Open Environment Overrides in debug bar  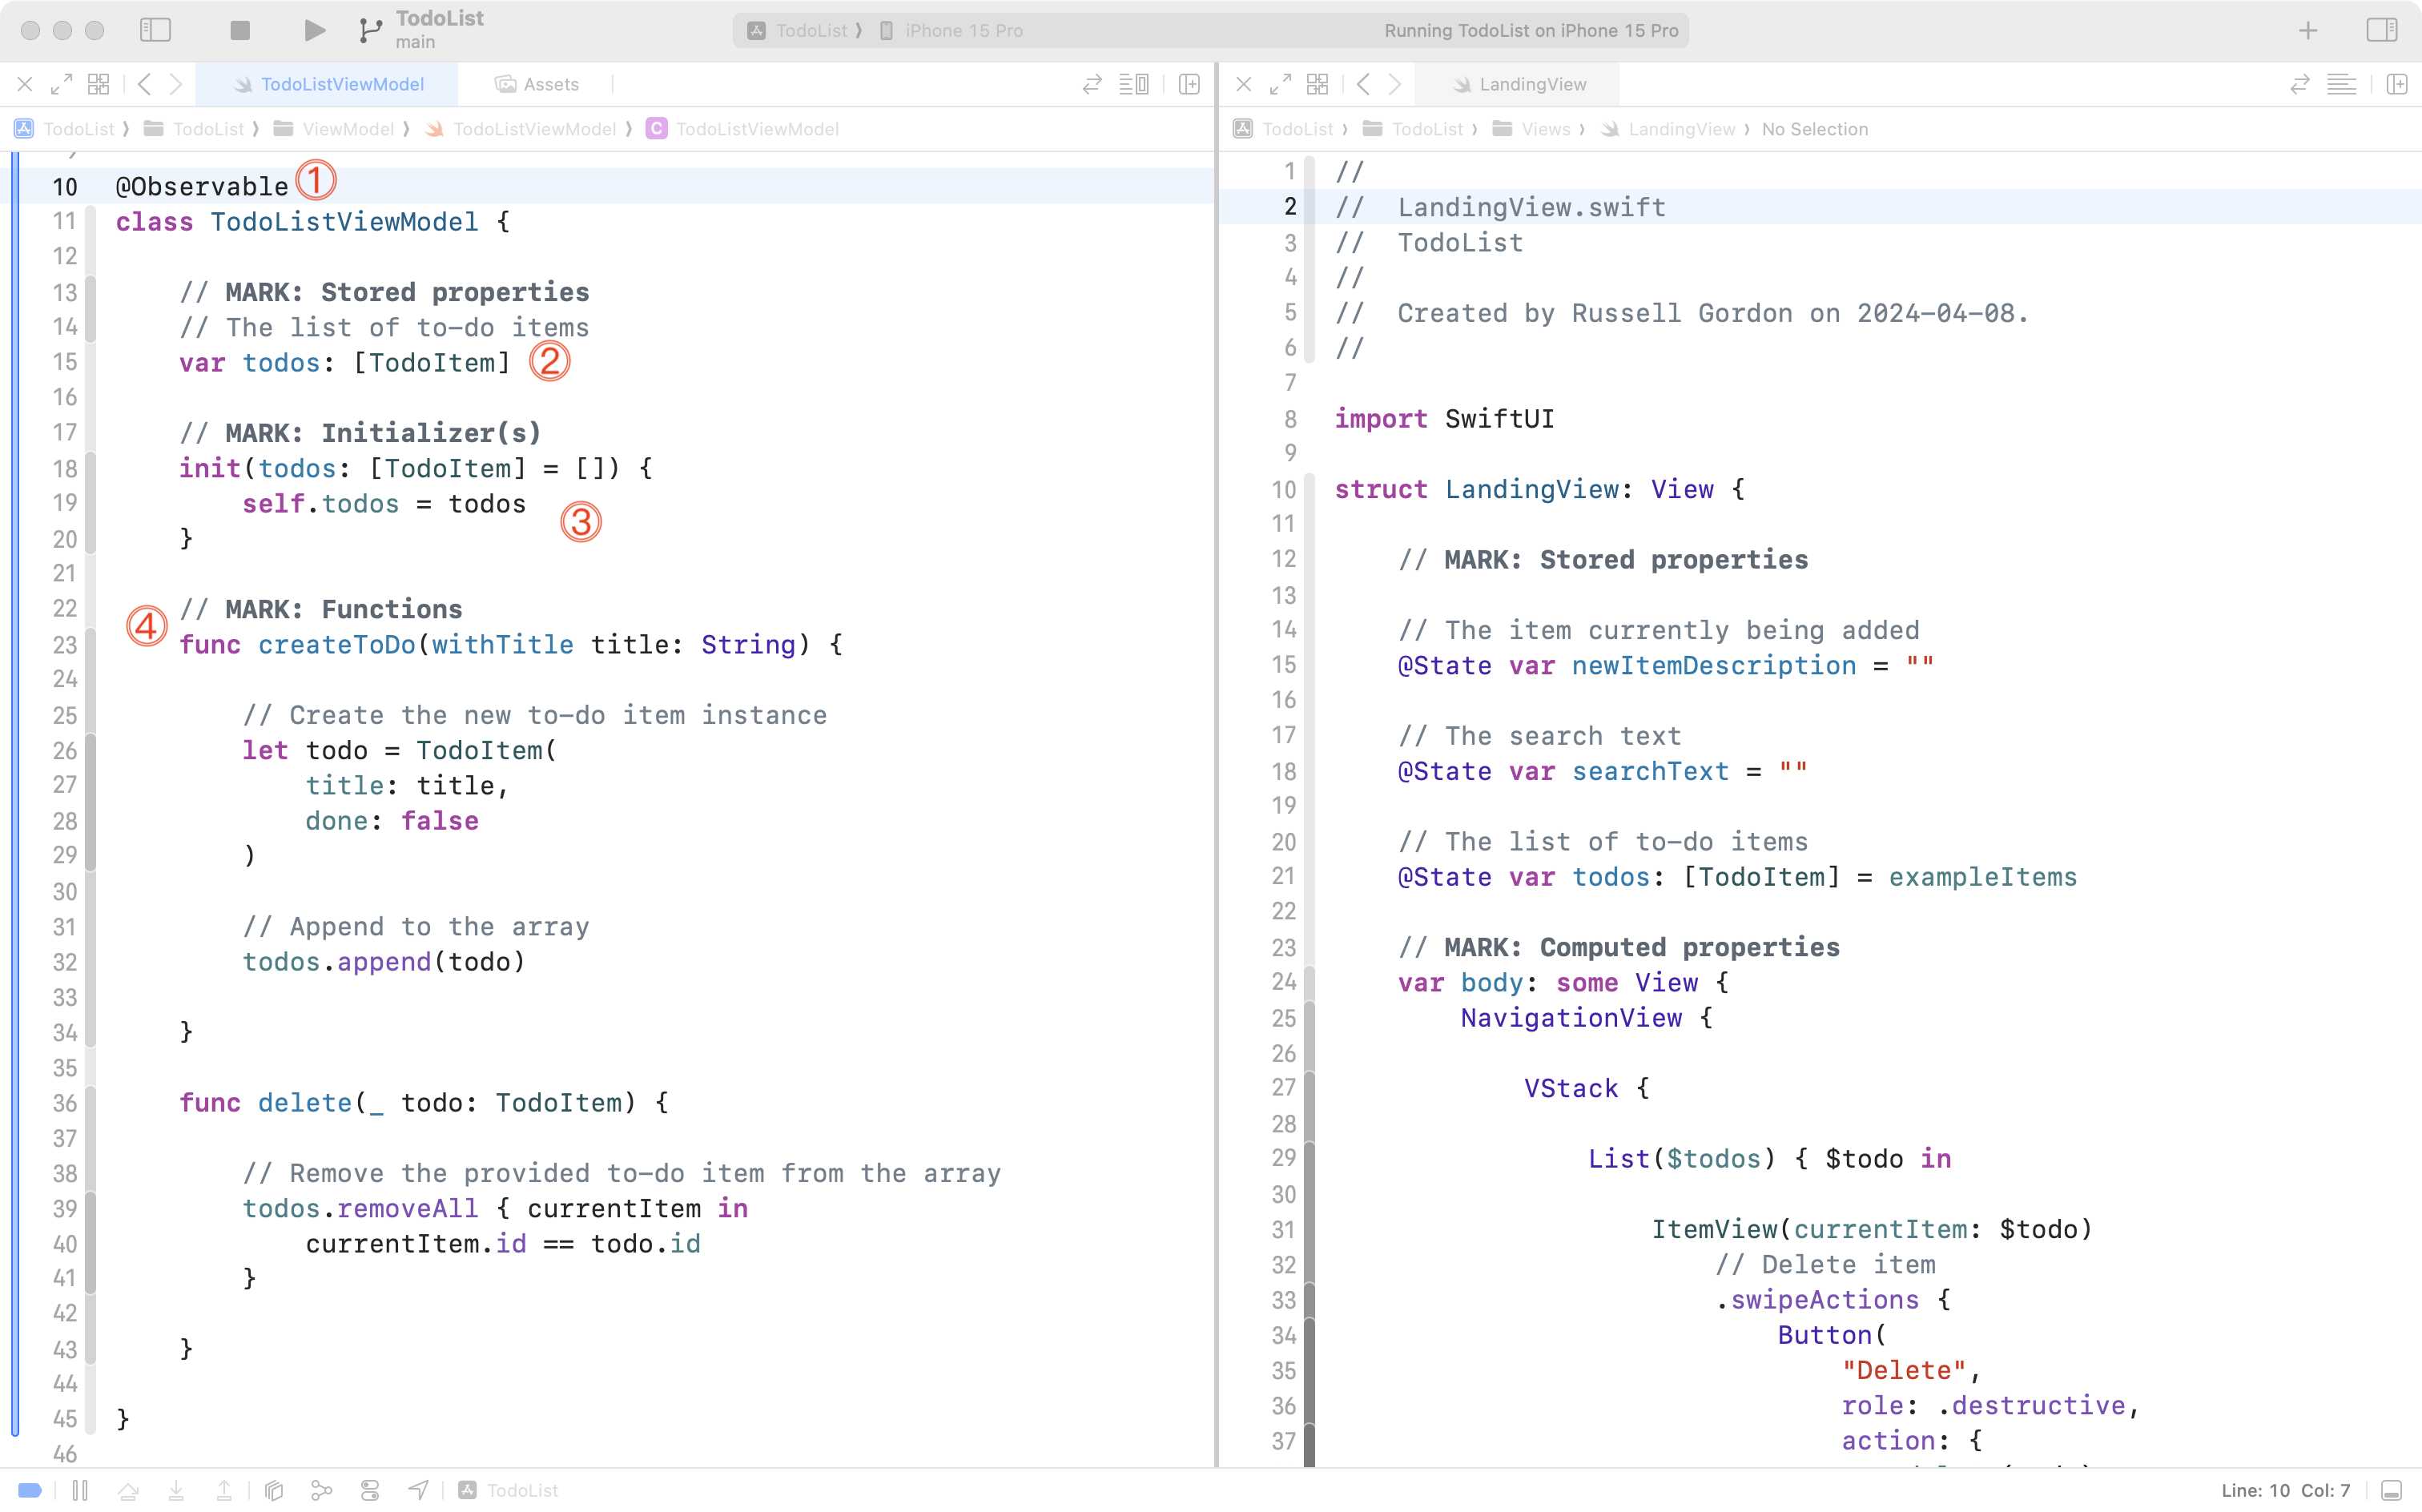click(x=369, y=1490)
